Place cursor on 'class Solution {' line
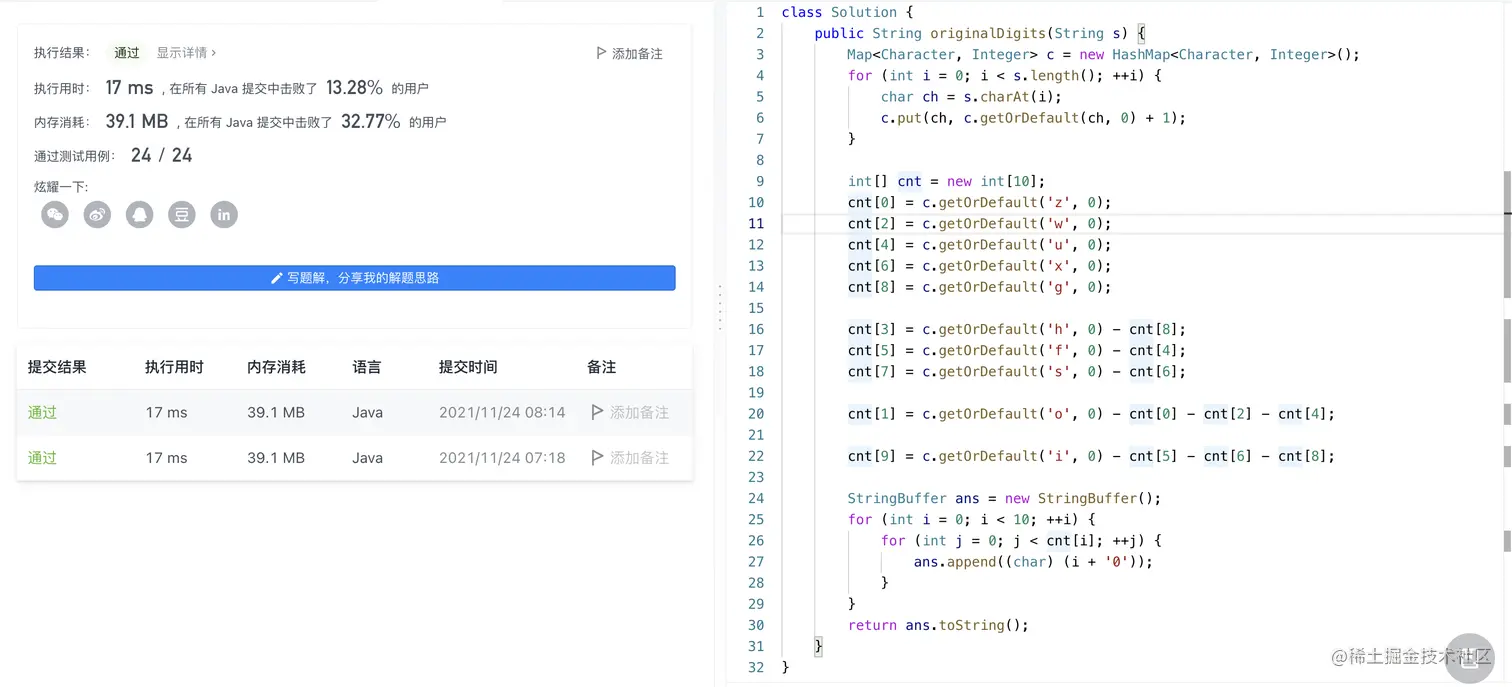Image resolution: width=1512 pixels, height=687 pixels. [x=847, y=12]
